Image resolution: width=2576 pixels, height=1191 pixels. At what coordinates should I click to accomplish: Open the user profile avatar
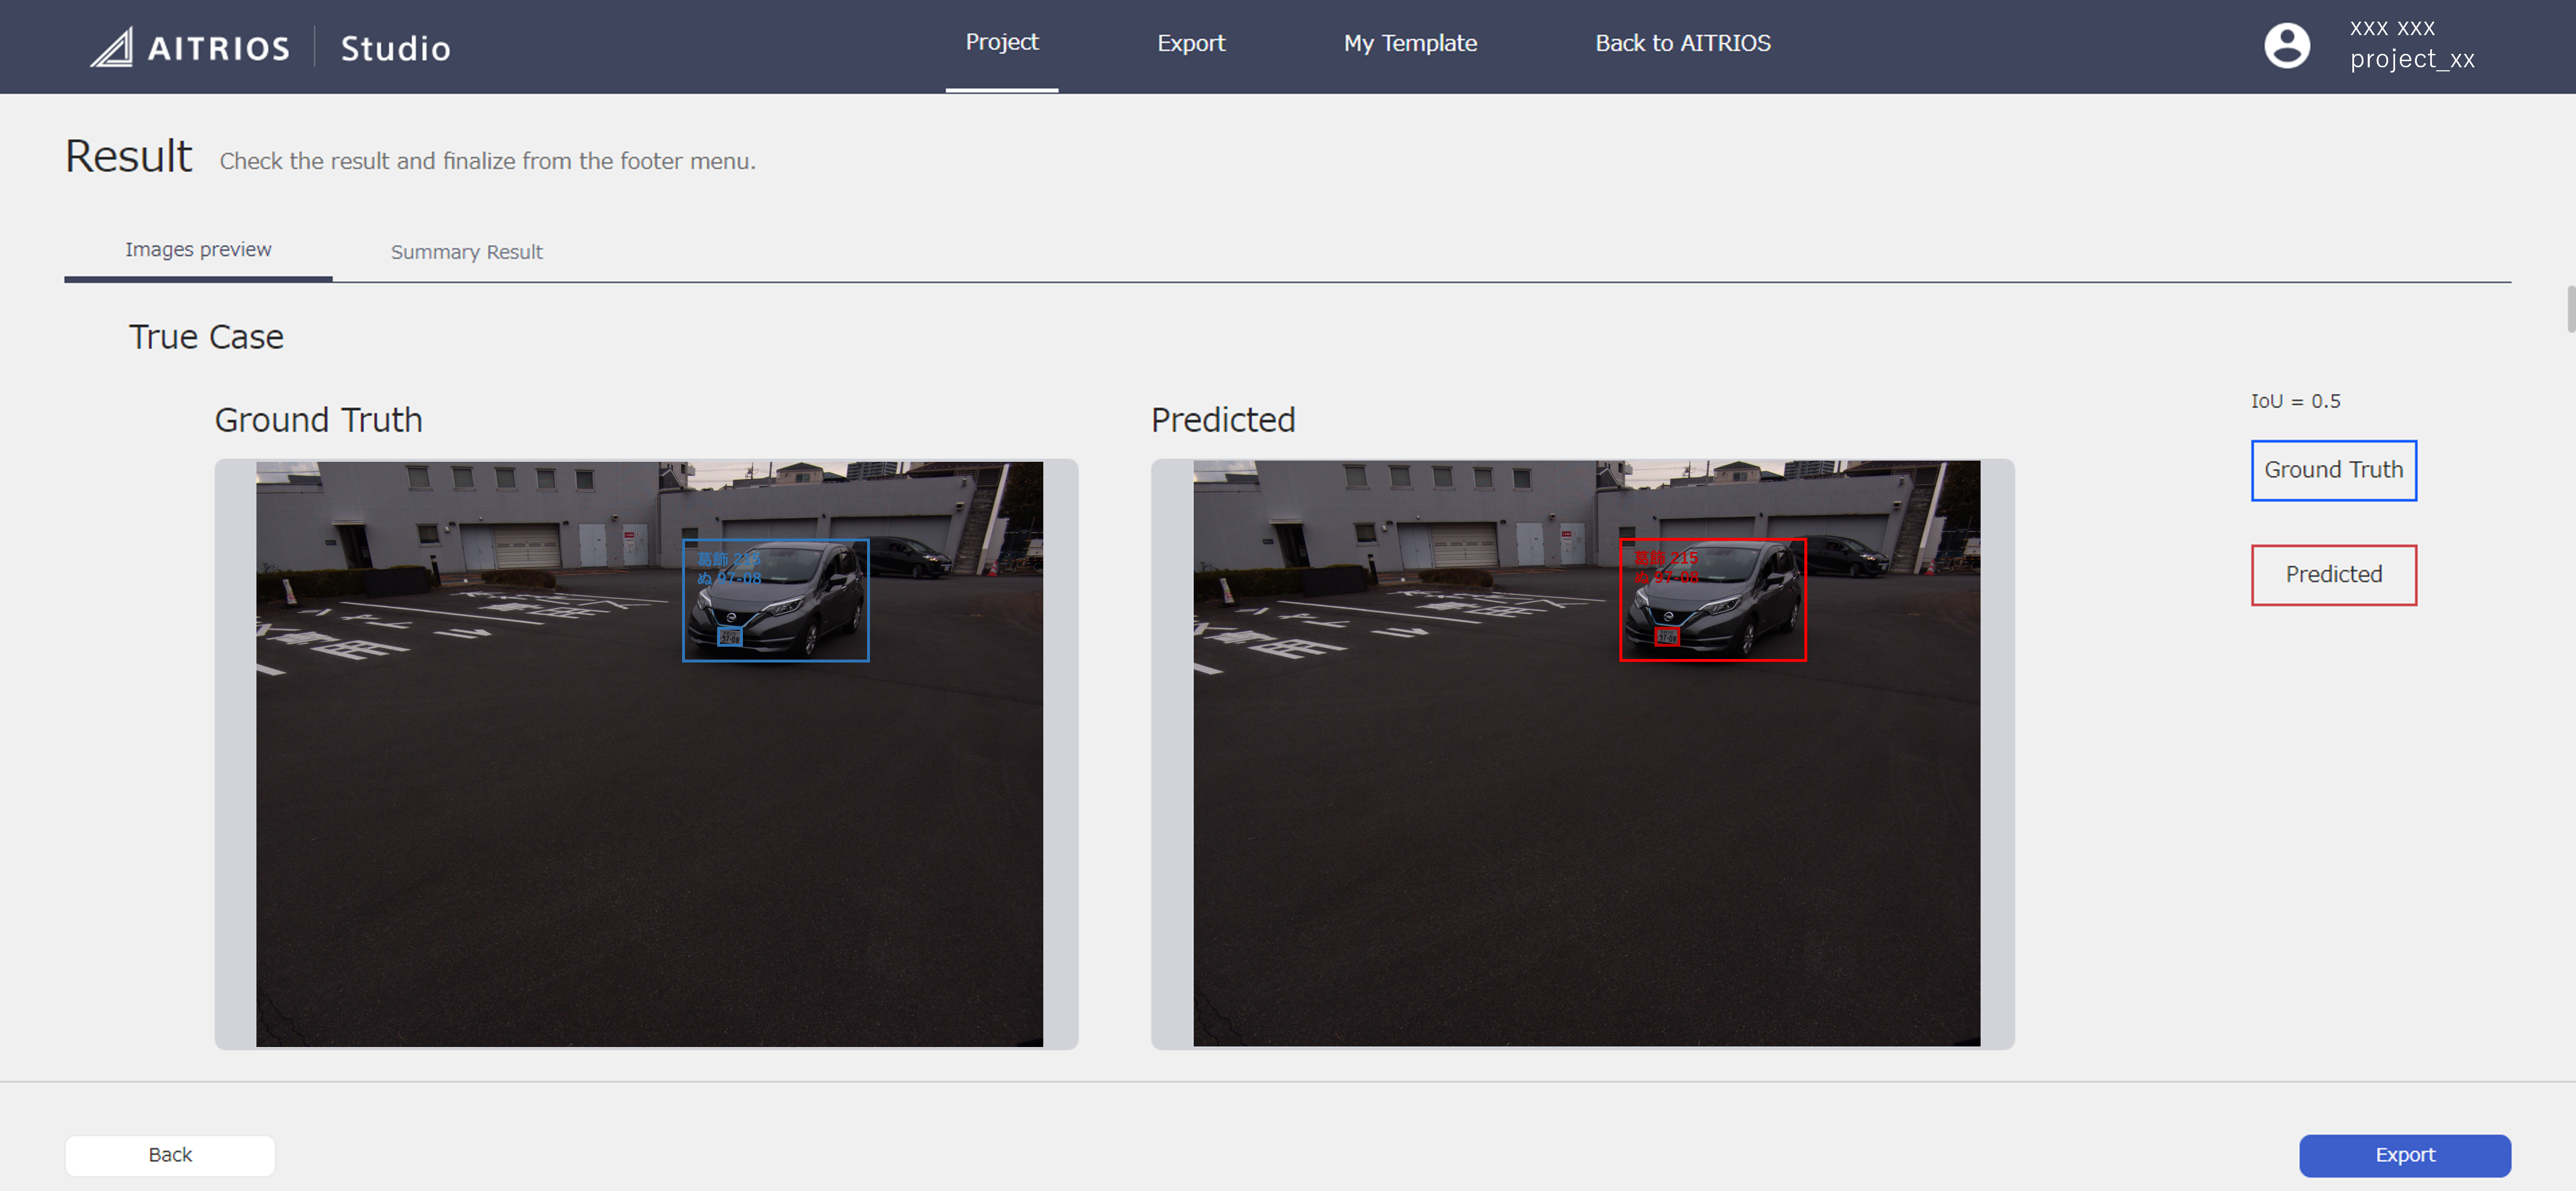point(2287,44)
